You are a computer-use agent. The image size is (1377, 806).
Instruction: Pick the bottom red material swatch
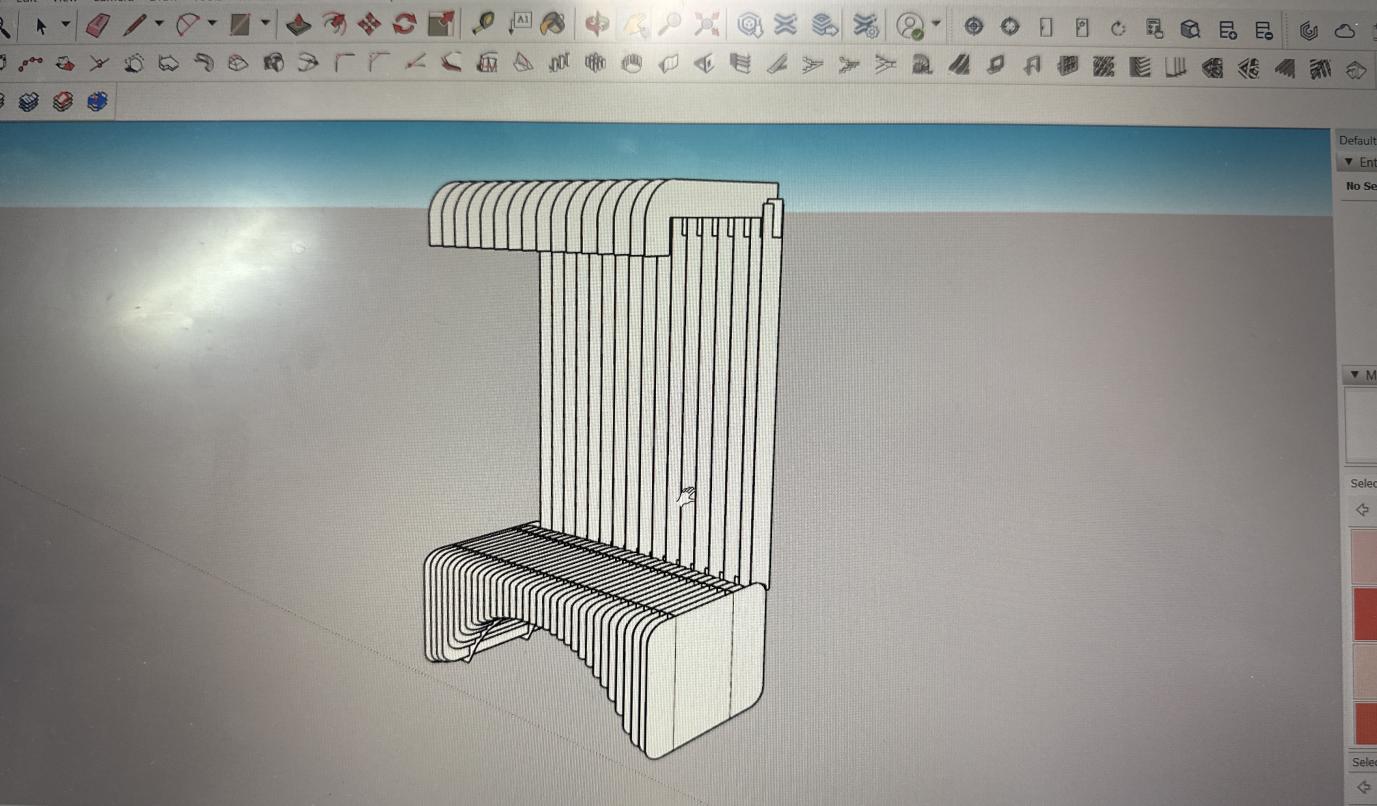pyautogui.click(x=1364, y=723)
